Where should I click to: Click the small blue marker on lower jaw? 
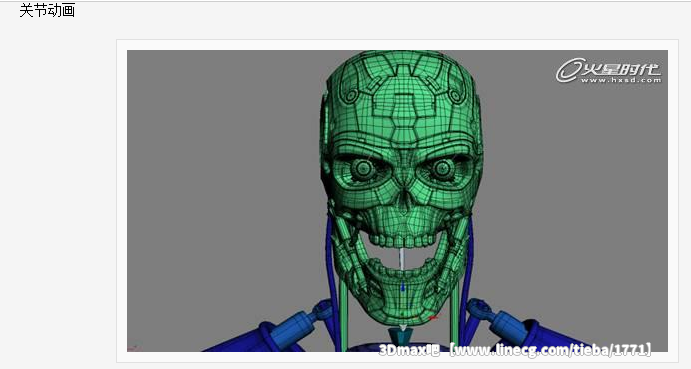402,287
